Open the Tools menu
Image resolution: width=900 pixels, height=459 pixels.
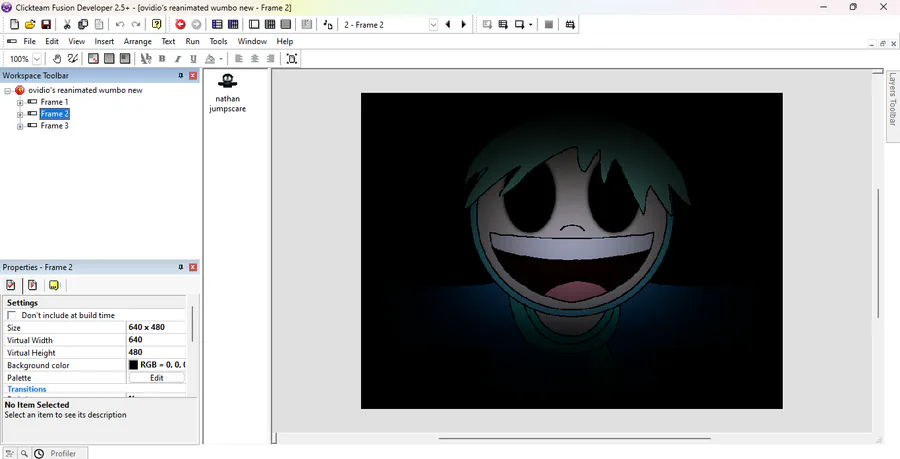[x=218, y=41]
